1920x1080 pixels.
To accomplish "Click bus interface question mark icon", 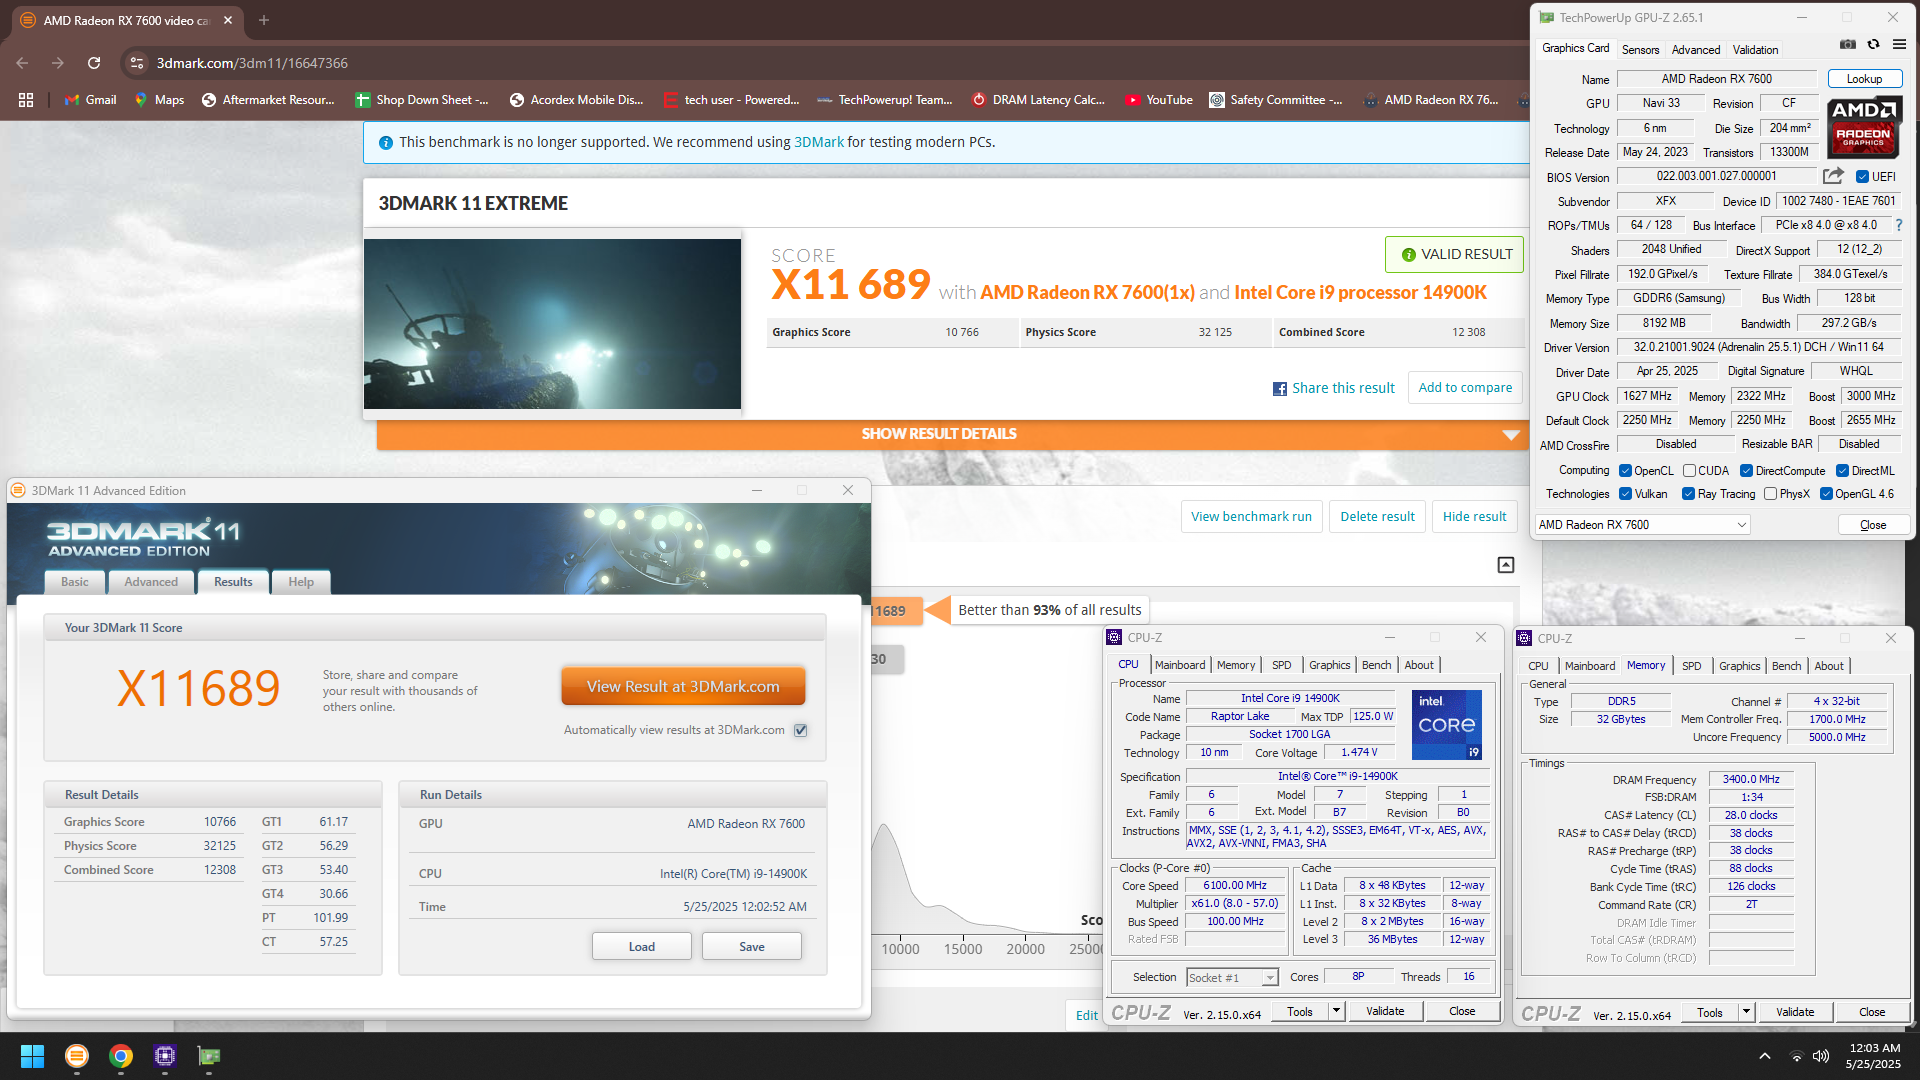I will pyautogui.click(x=1899, y=225).
